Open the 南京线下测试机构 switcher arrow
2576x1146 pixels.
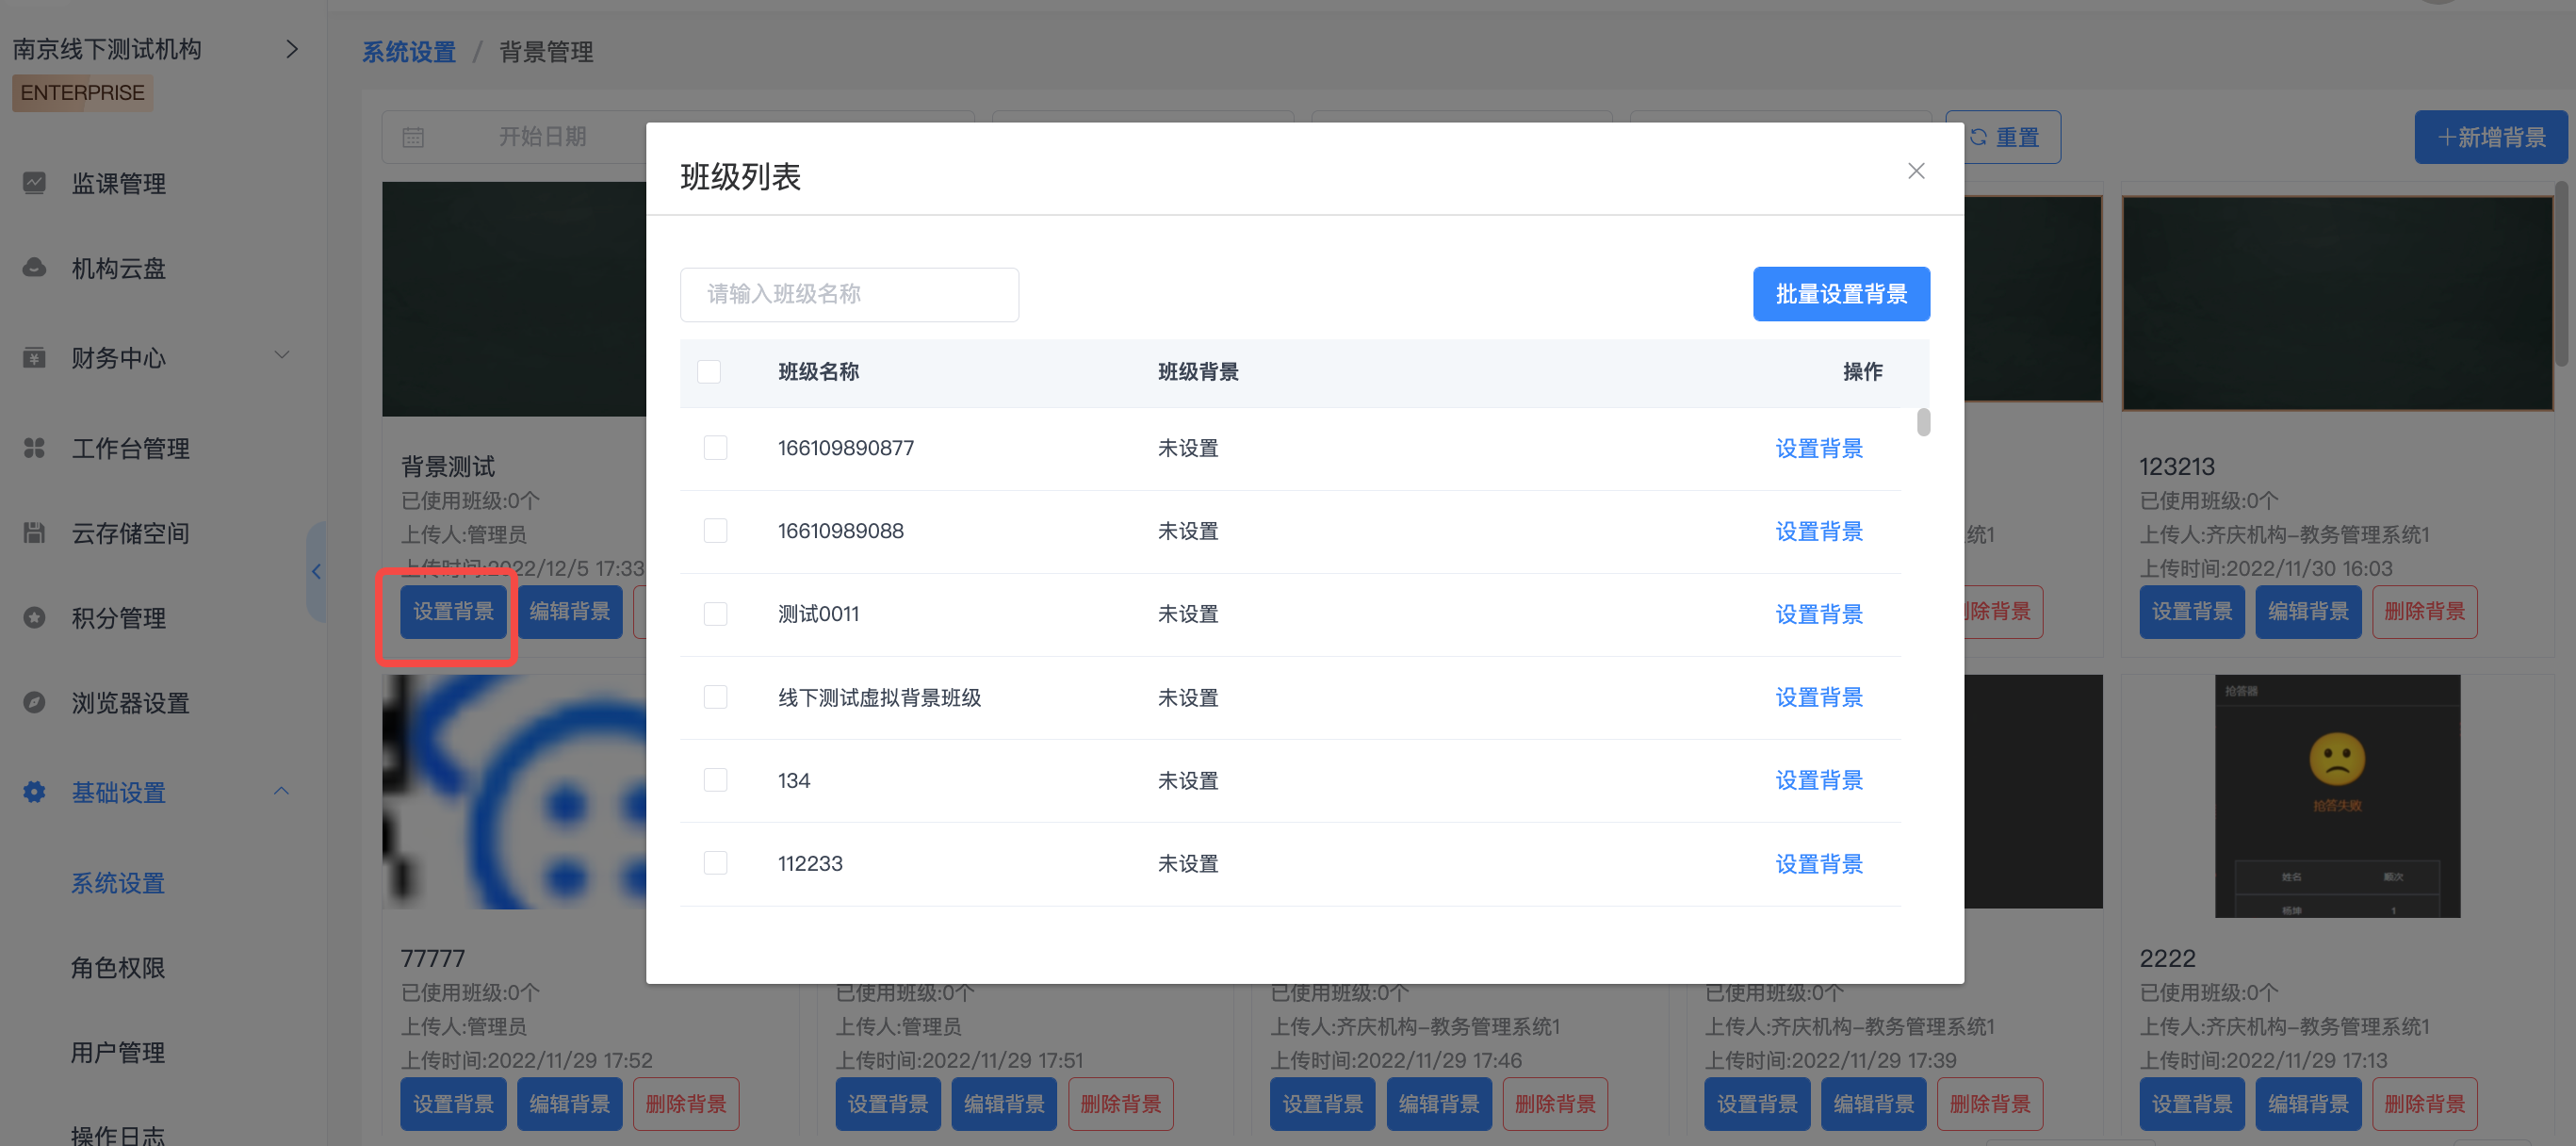pyautogui.click(x=292, y=49)
